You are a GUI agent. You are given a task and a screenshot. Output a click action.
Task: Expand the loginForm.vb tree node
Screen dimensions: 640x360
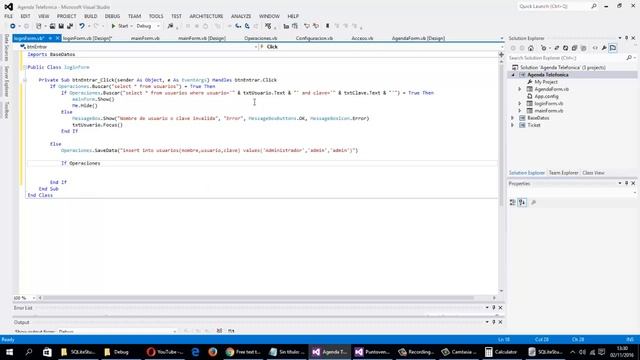coord(520,104)
